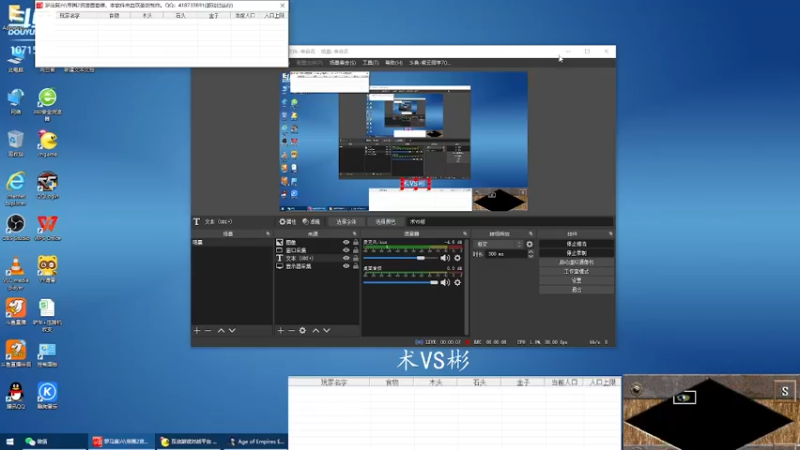Open the yellow raccoon YY desktop icon
800x450 pixels.
click(x=47, y=269)
